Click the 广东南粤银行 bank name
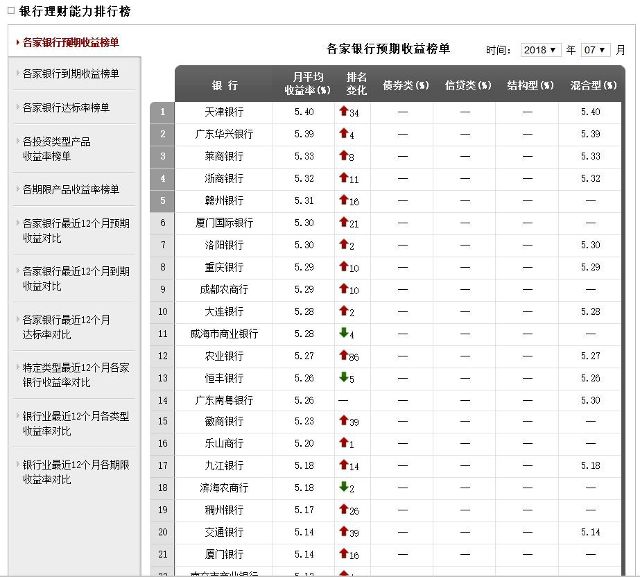 (224, 400)
